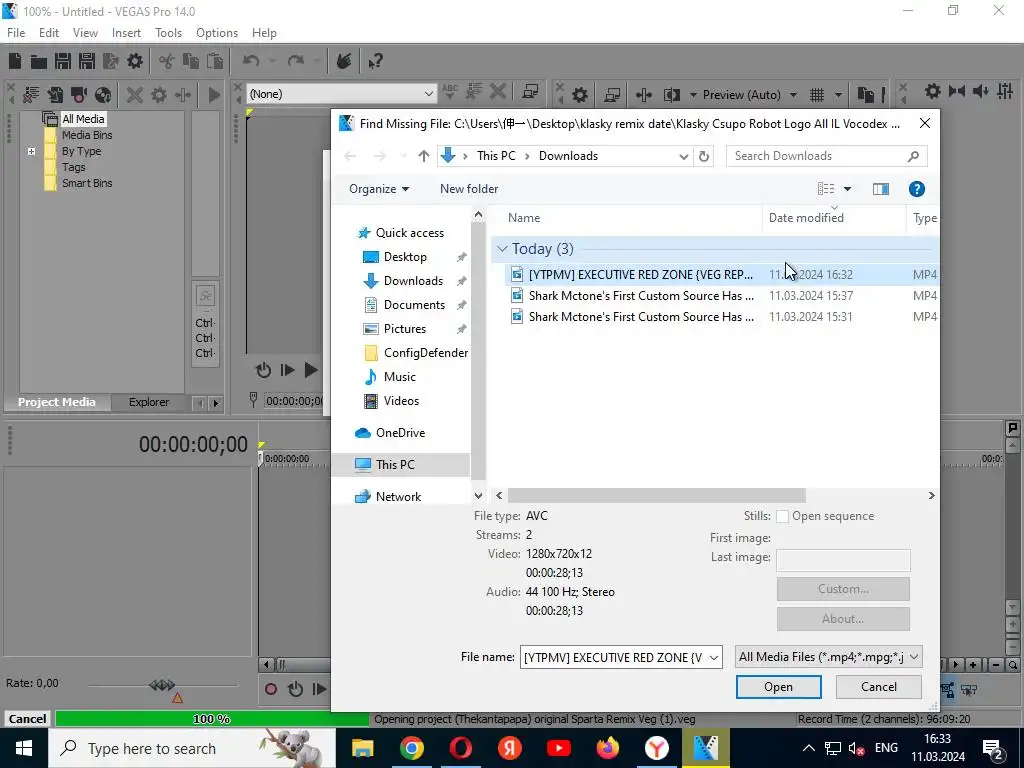Toggle the timeline Record button
Image resolution: width=1024 pixels, height=768 pixels.
coord(271,689)
